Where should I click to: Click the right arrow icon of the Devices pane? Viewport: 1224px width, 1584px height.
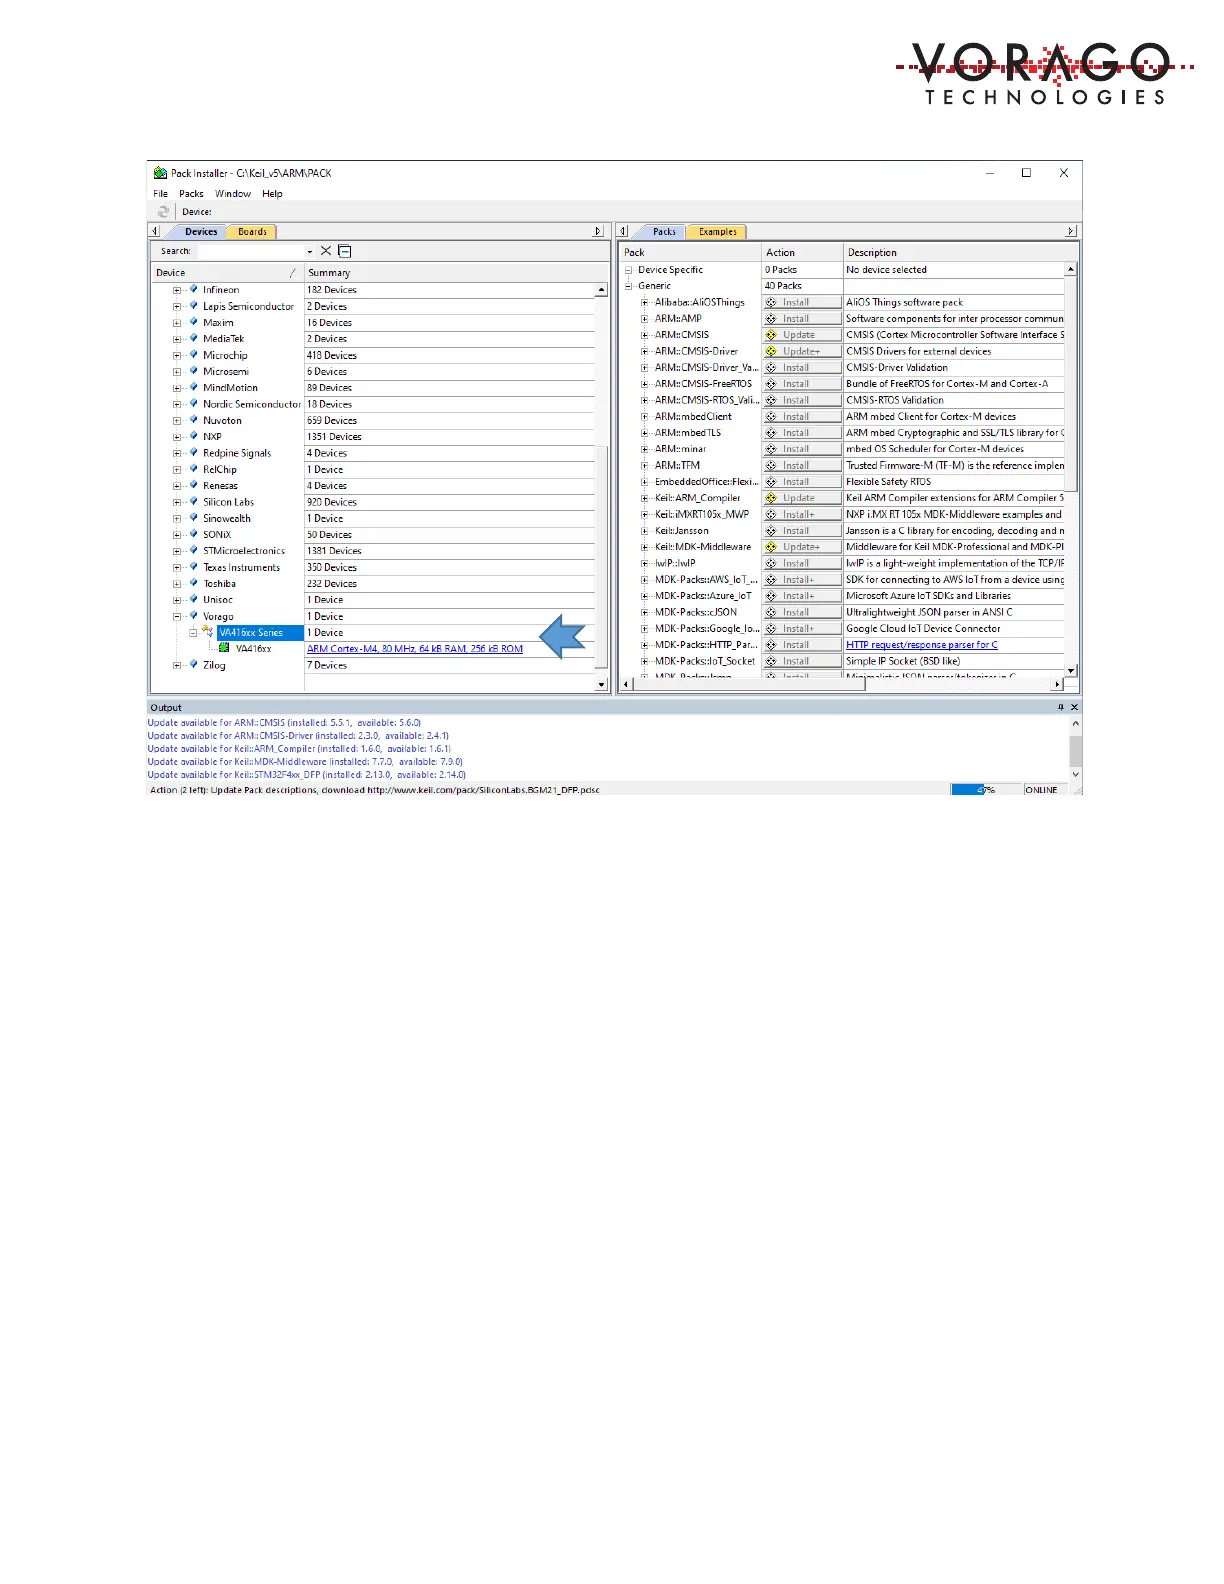point(598,231)
